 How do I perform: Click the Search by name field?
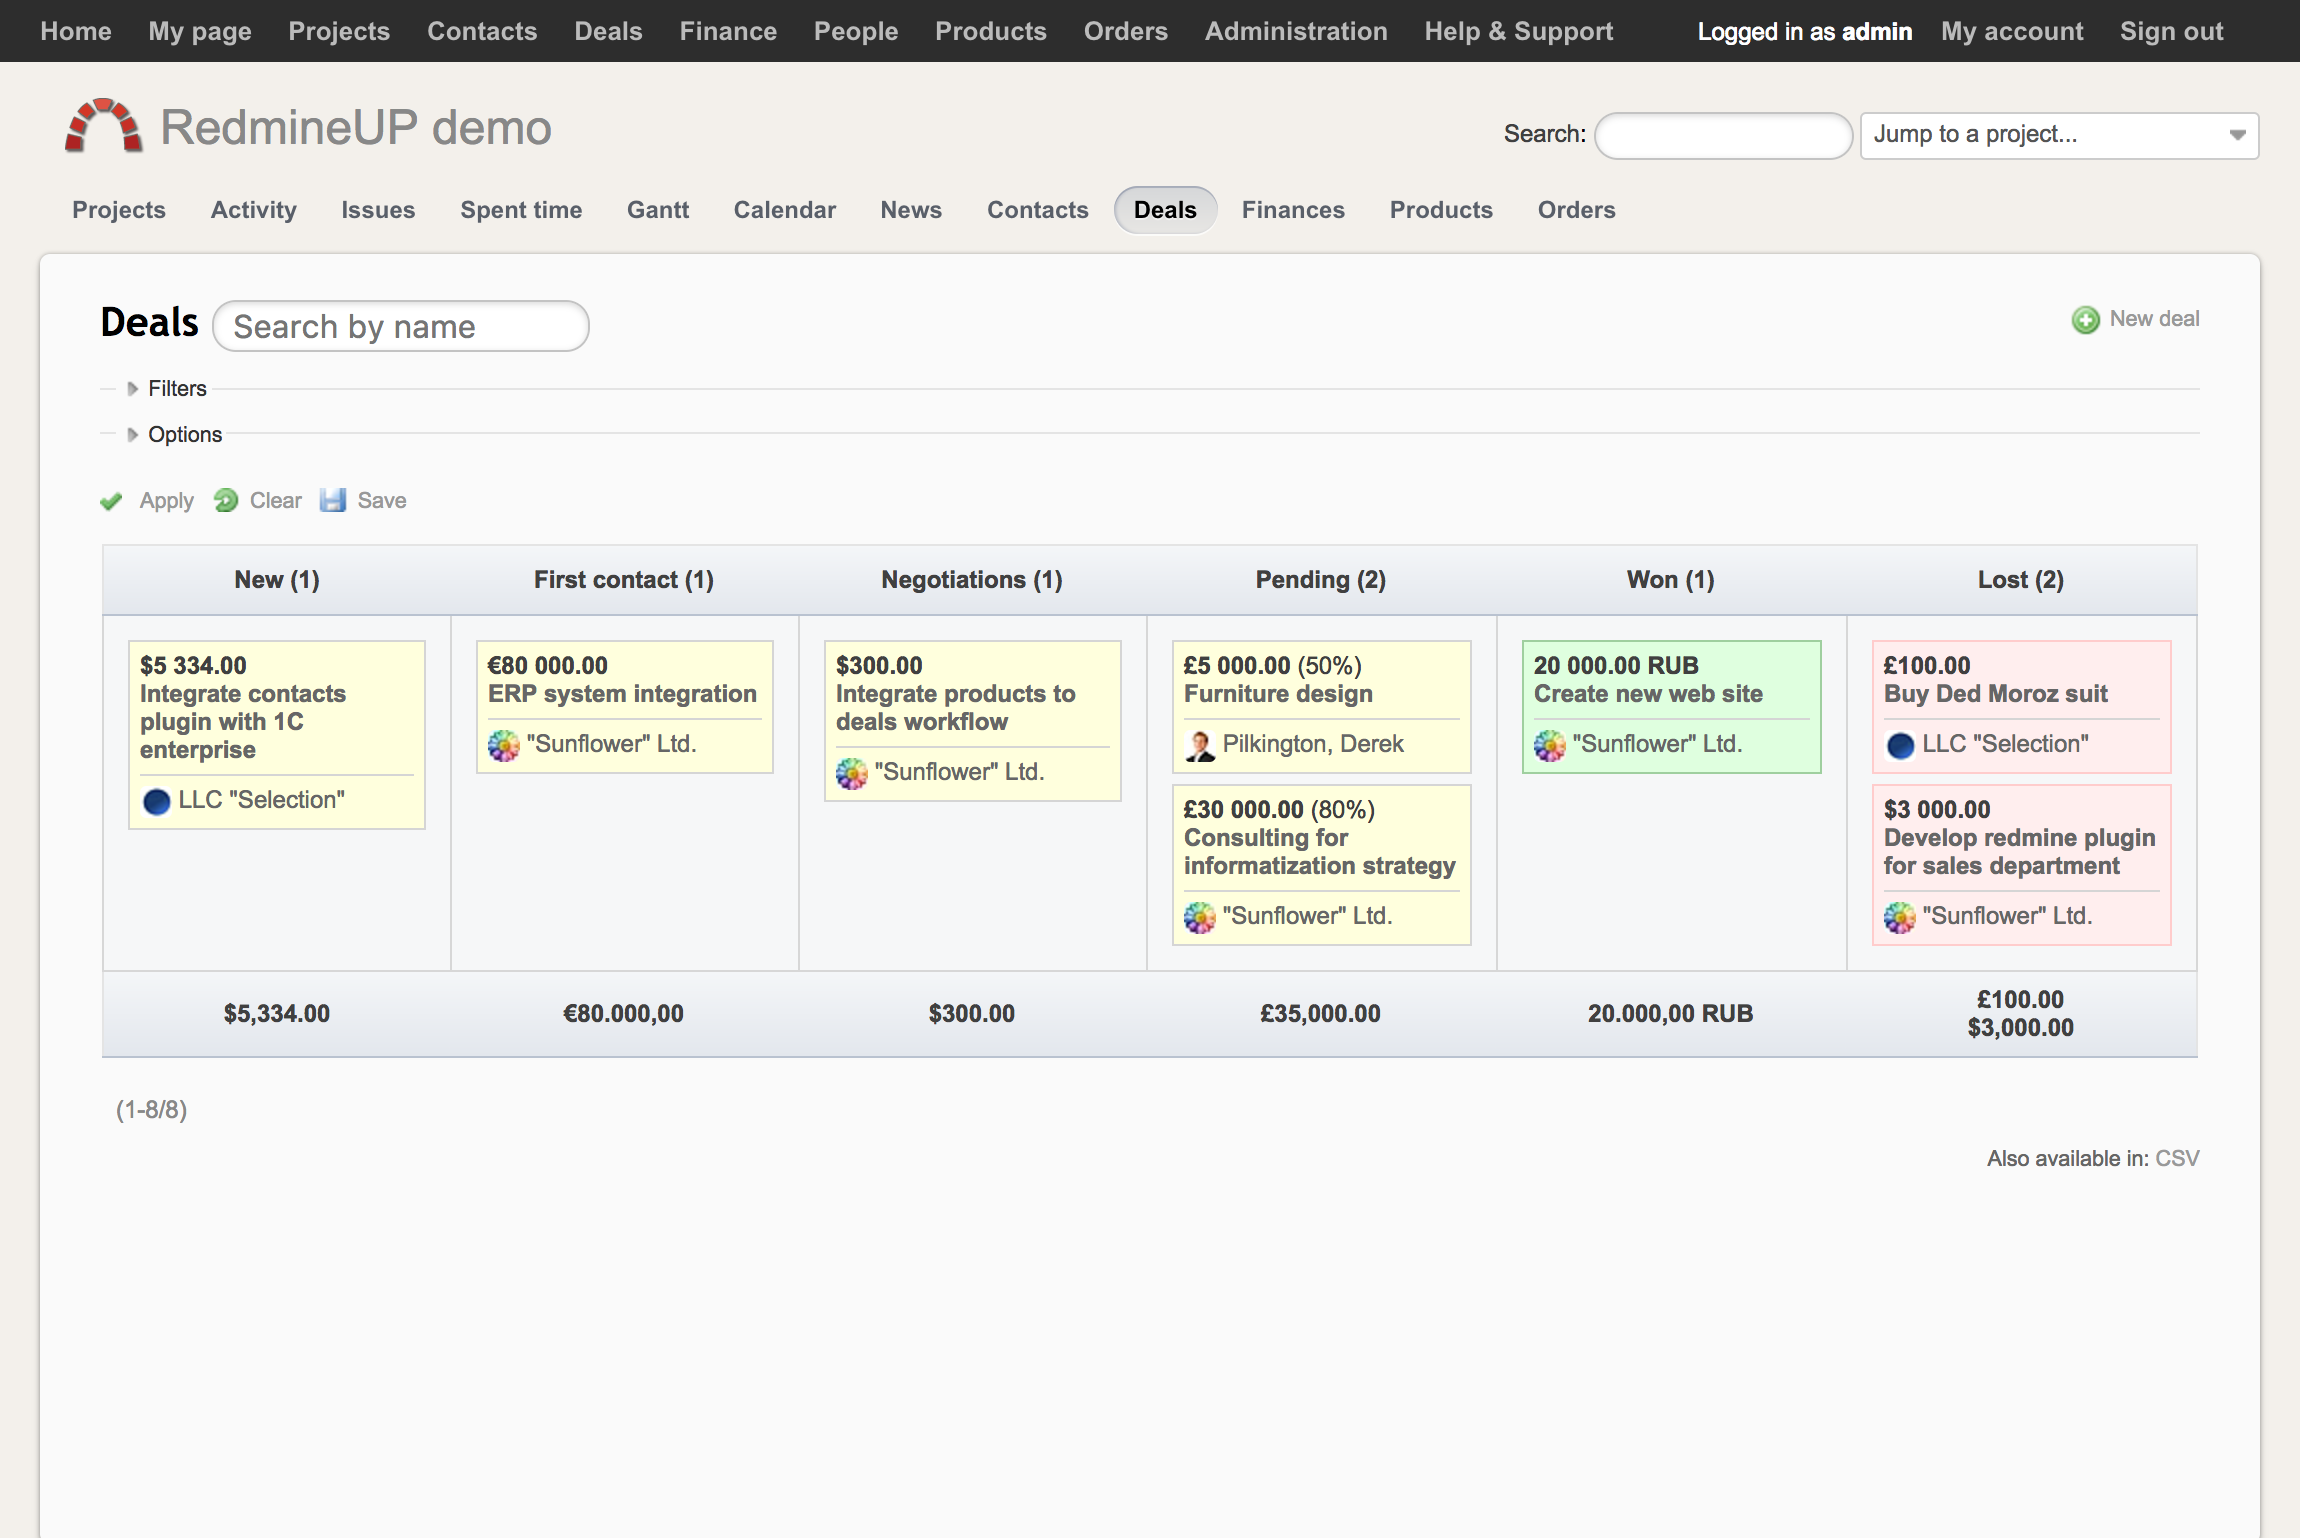click(x=400, y=327)
